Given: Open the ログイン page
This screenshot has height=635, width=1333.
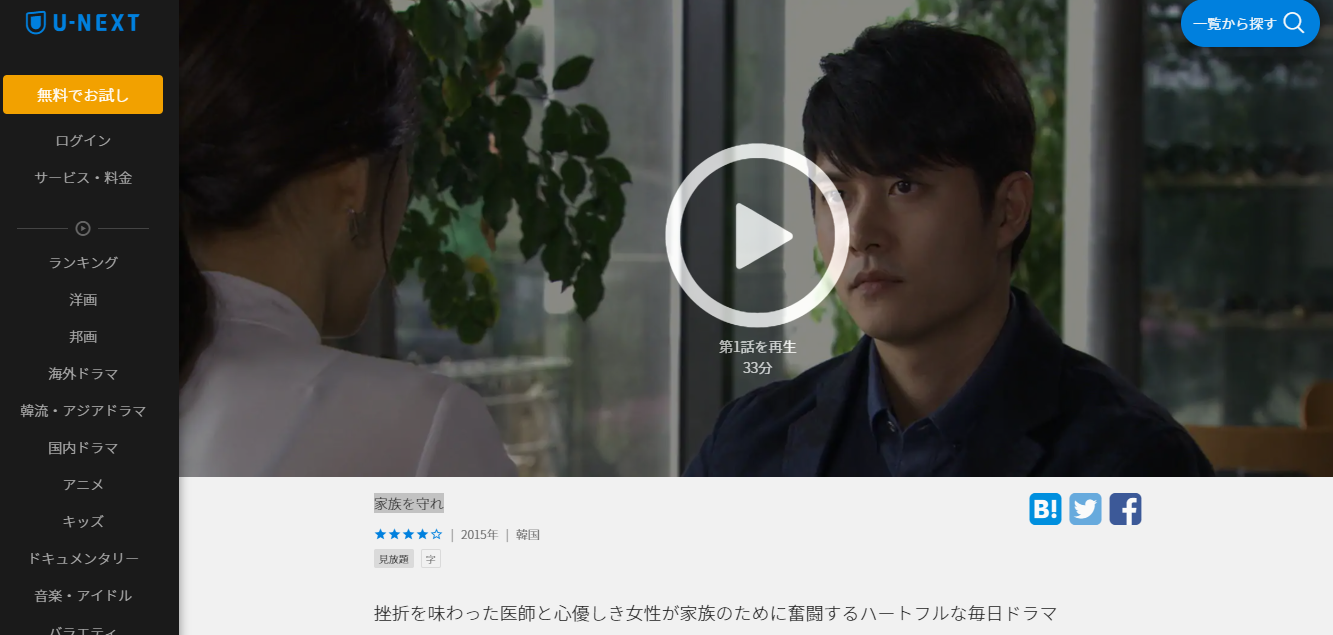Looking at the screenshot, I should pyautogui.click(x=83, y=140).
